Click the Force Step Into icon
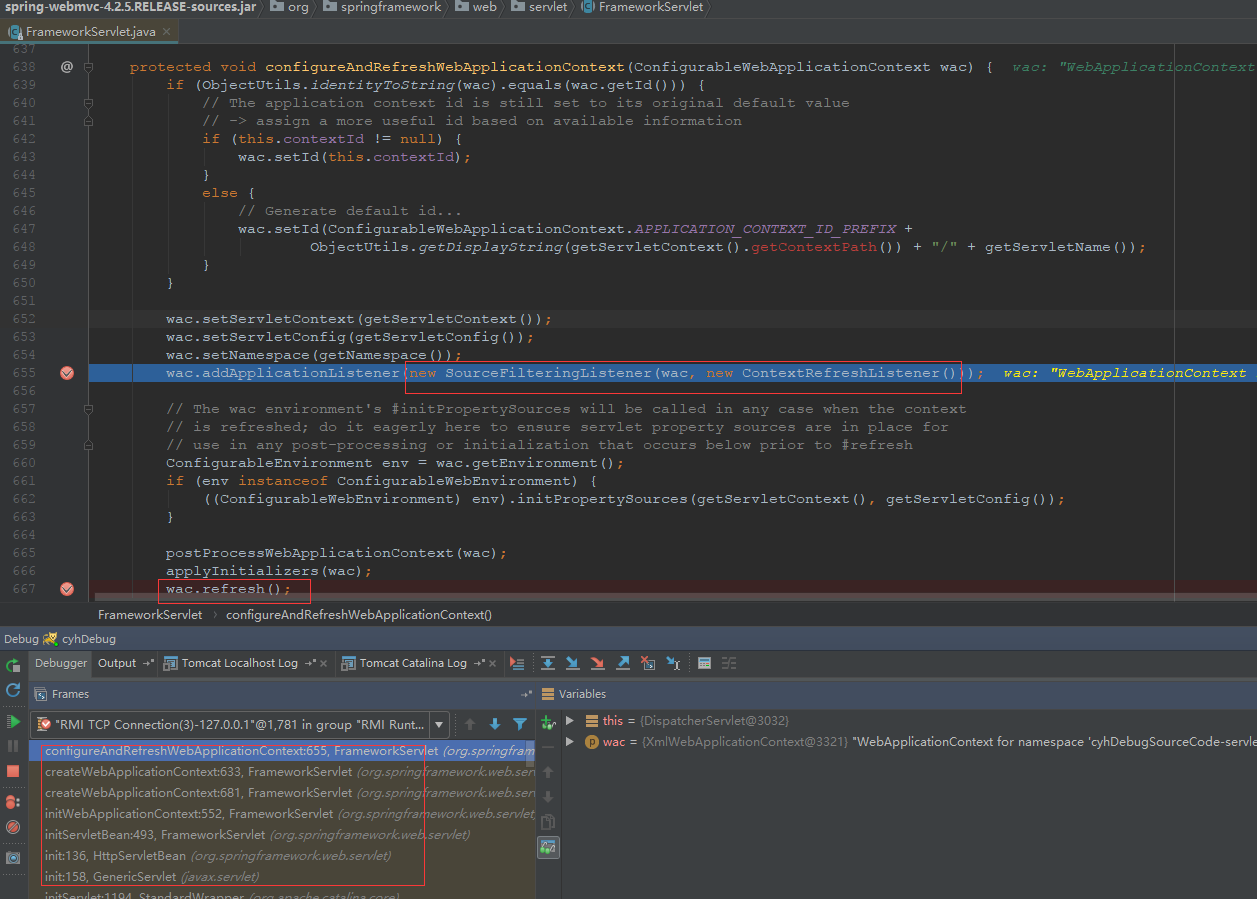 [597, 663]
